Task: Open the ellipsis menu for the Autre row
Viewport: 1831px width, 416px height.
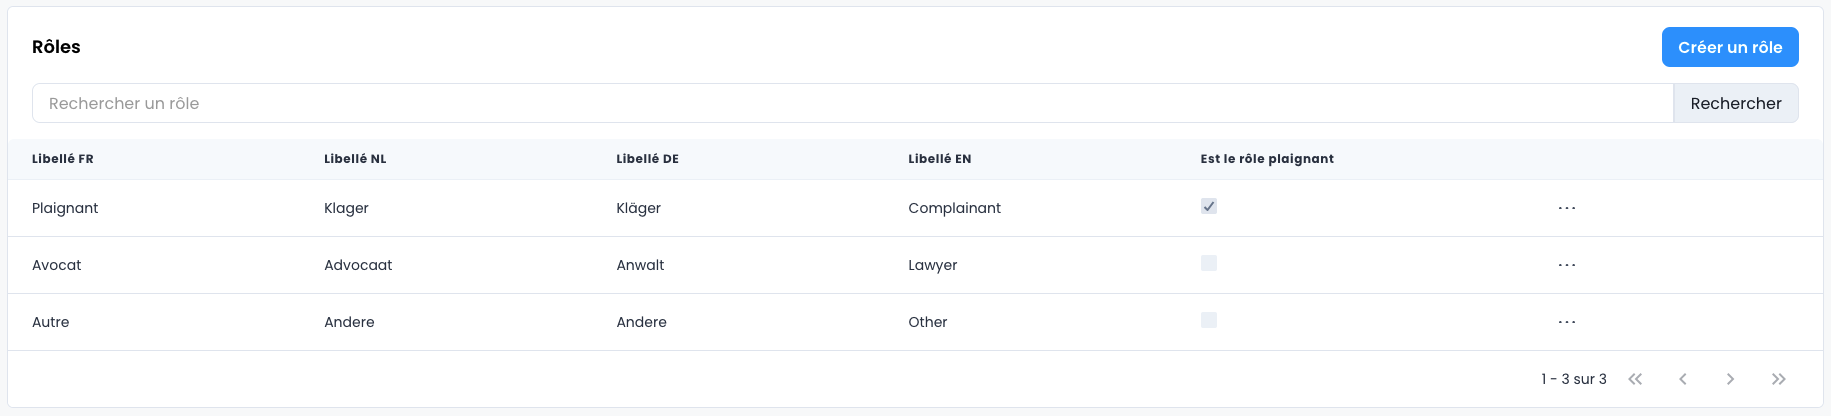Action: pos(1566,322)
